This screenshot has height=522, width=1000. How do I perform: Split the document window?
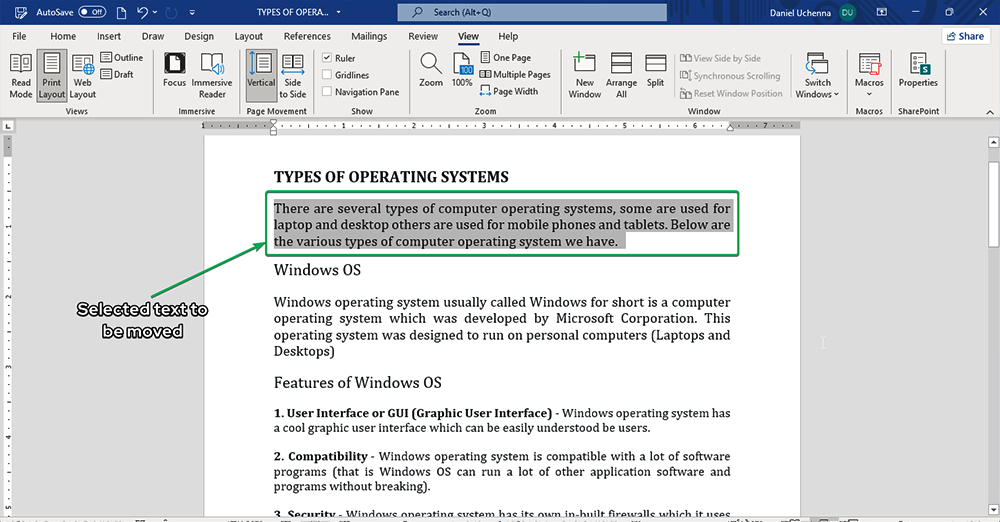(x=655, y=72)
